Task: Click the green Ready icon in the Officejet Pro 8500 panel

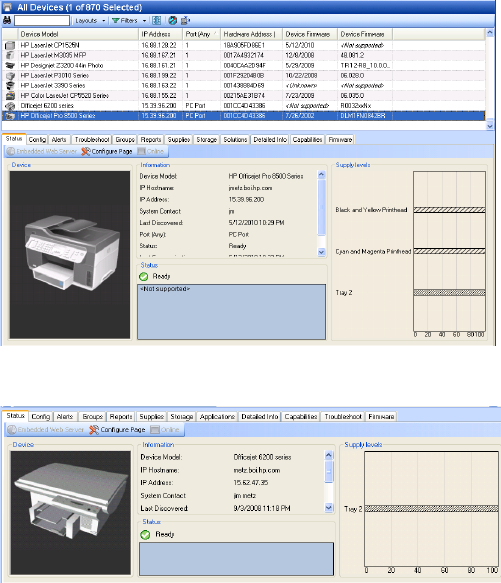Action: click(144, 277)
